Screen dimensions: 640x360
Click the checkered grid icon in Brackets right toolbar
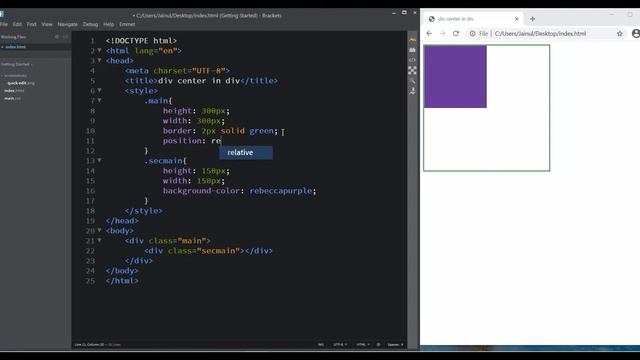click(412, 70)
